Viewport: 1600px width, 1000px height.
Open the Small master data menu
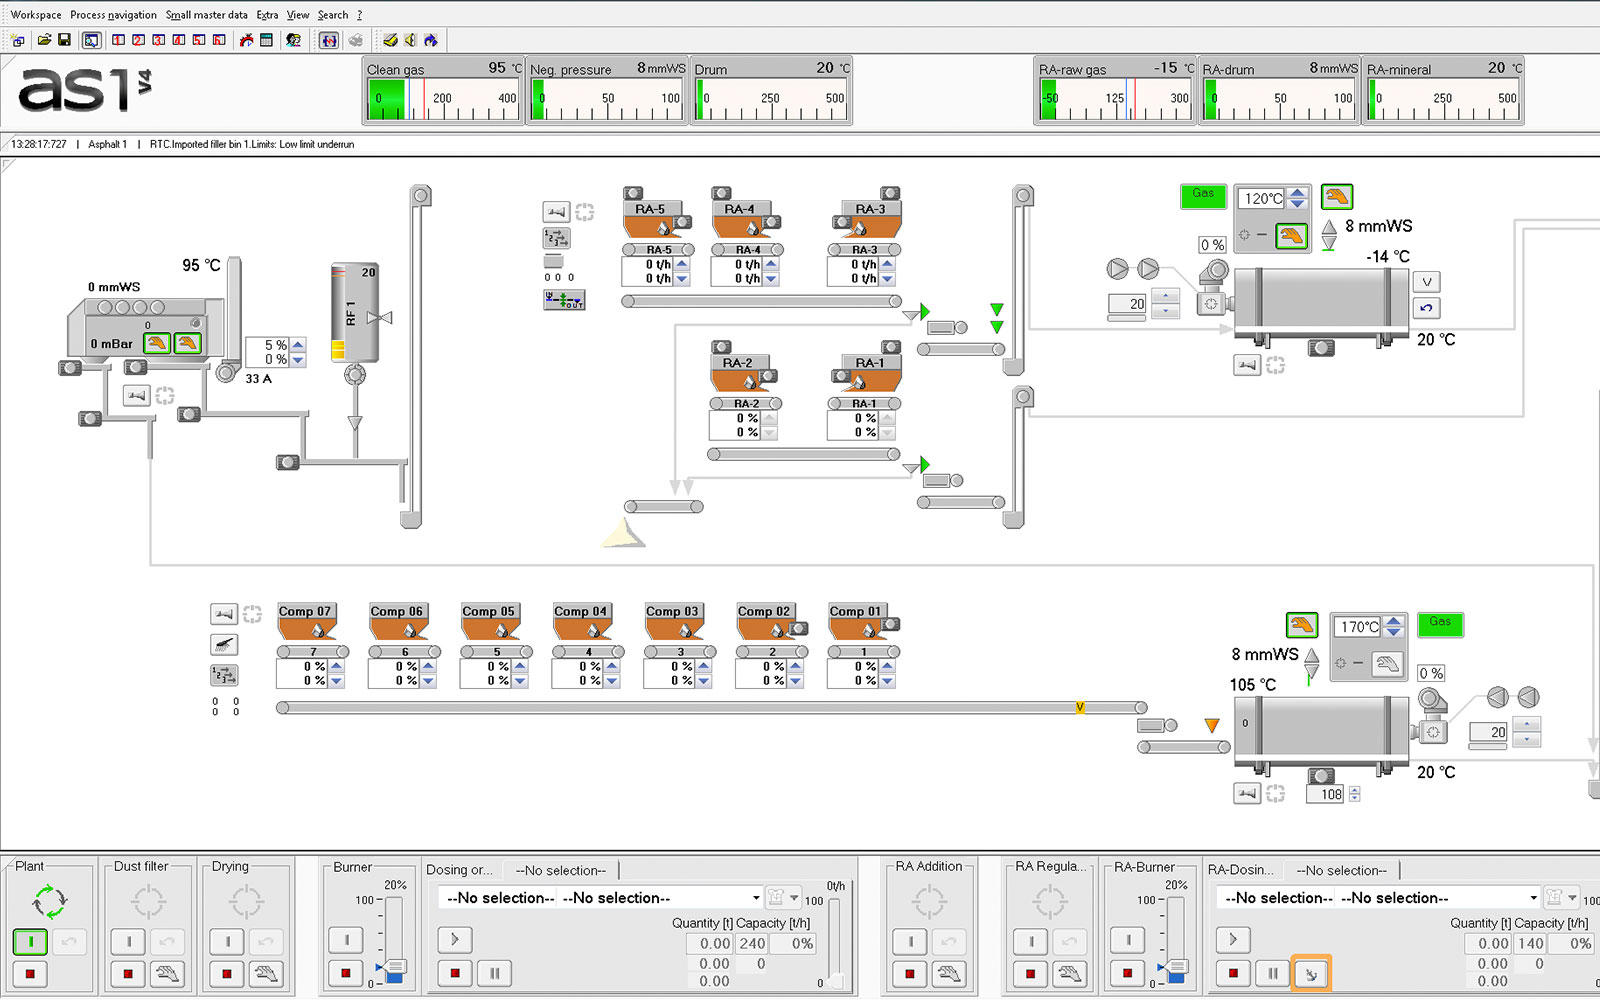point(206,15)
